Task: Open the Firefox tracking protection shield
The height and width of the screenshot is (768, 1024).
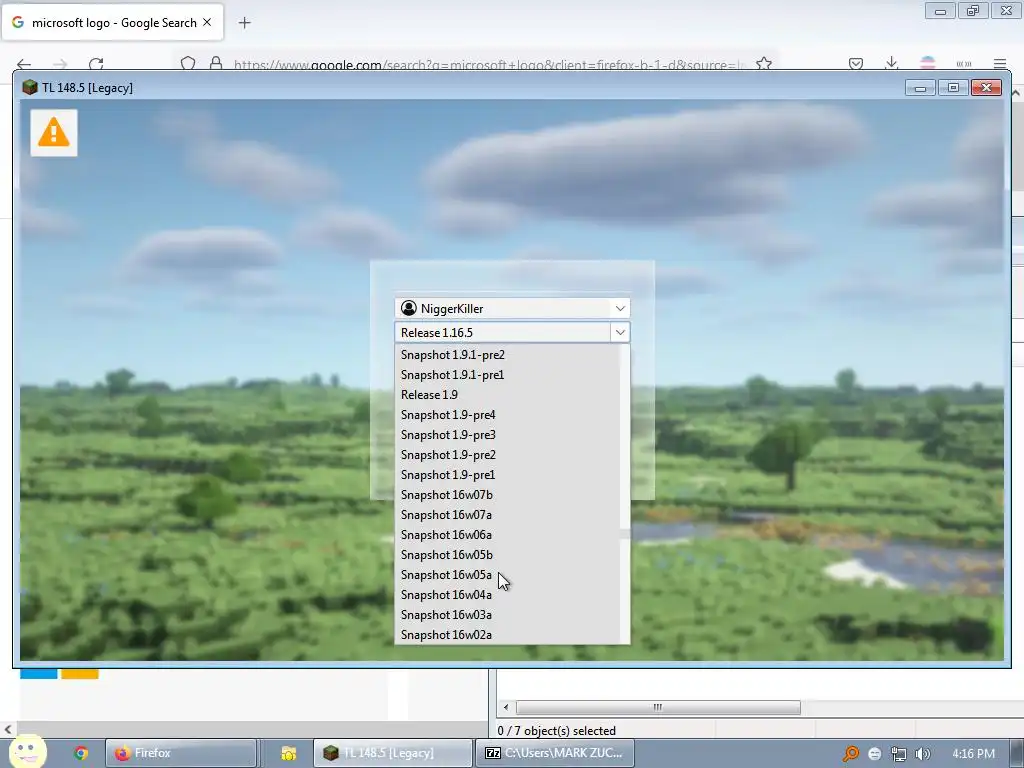Action: tap(188, 64)
